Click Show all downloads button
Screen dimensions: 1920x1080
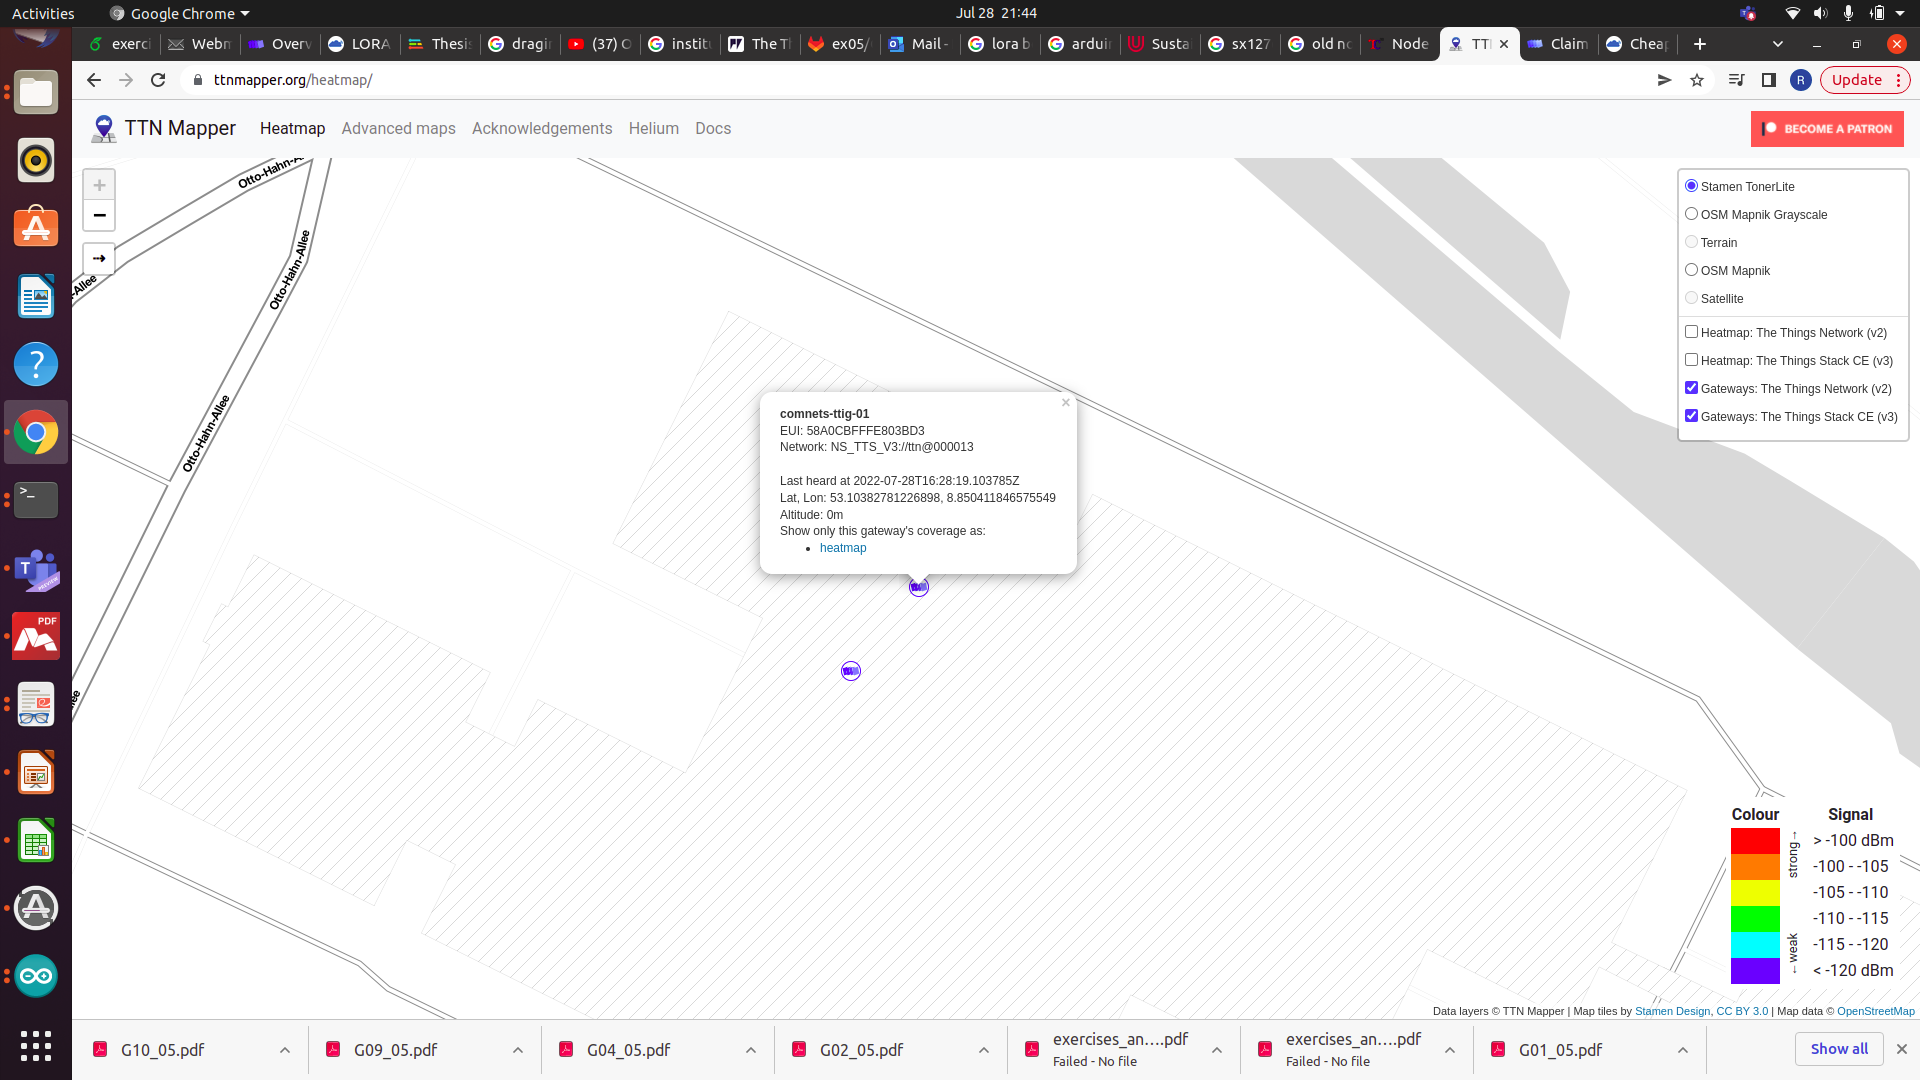point(1839,1049)
